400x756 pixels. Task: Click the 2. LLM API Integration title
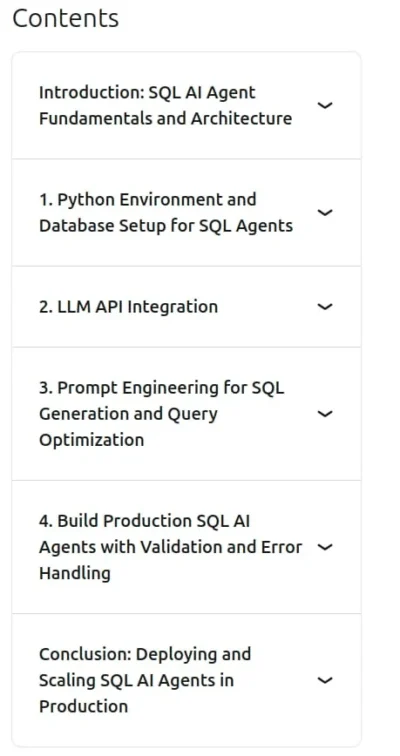pyautogui.click(x=128, y=307)
